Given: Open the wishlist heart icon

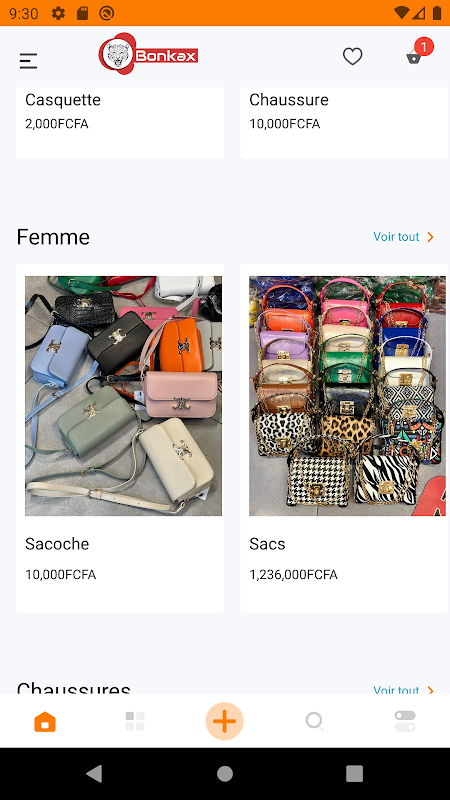Looking at the screenshot, I should [352, 56].
